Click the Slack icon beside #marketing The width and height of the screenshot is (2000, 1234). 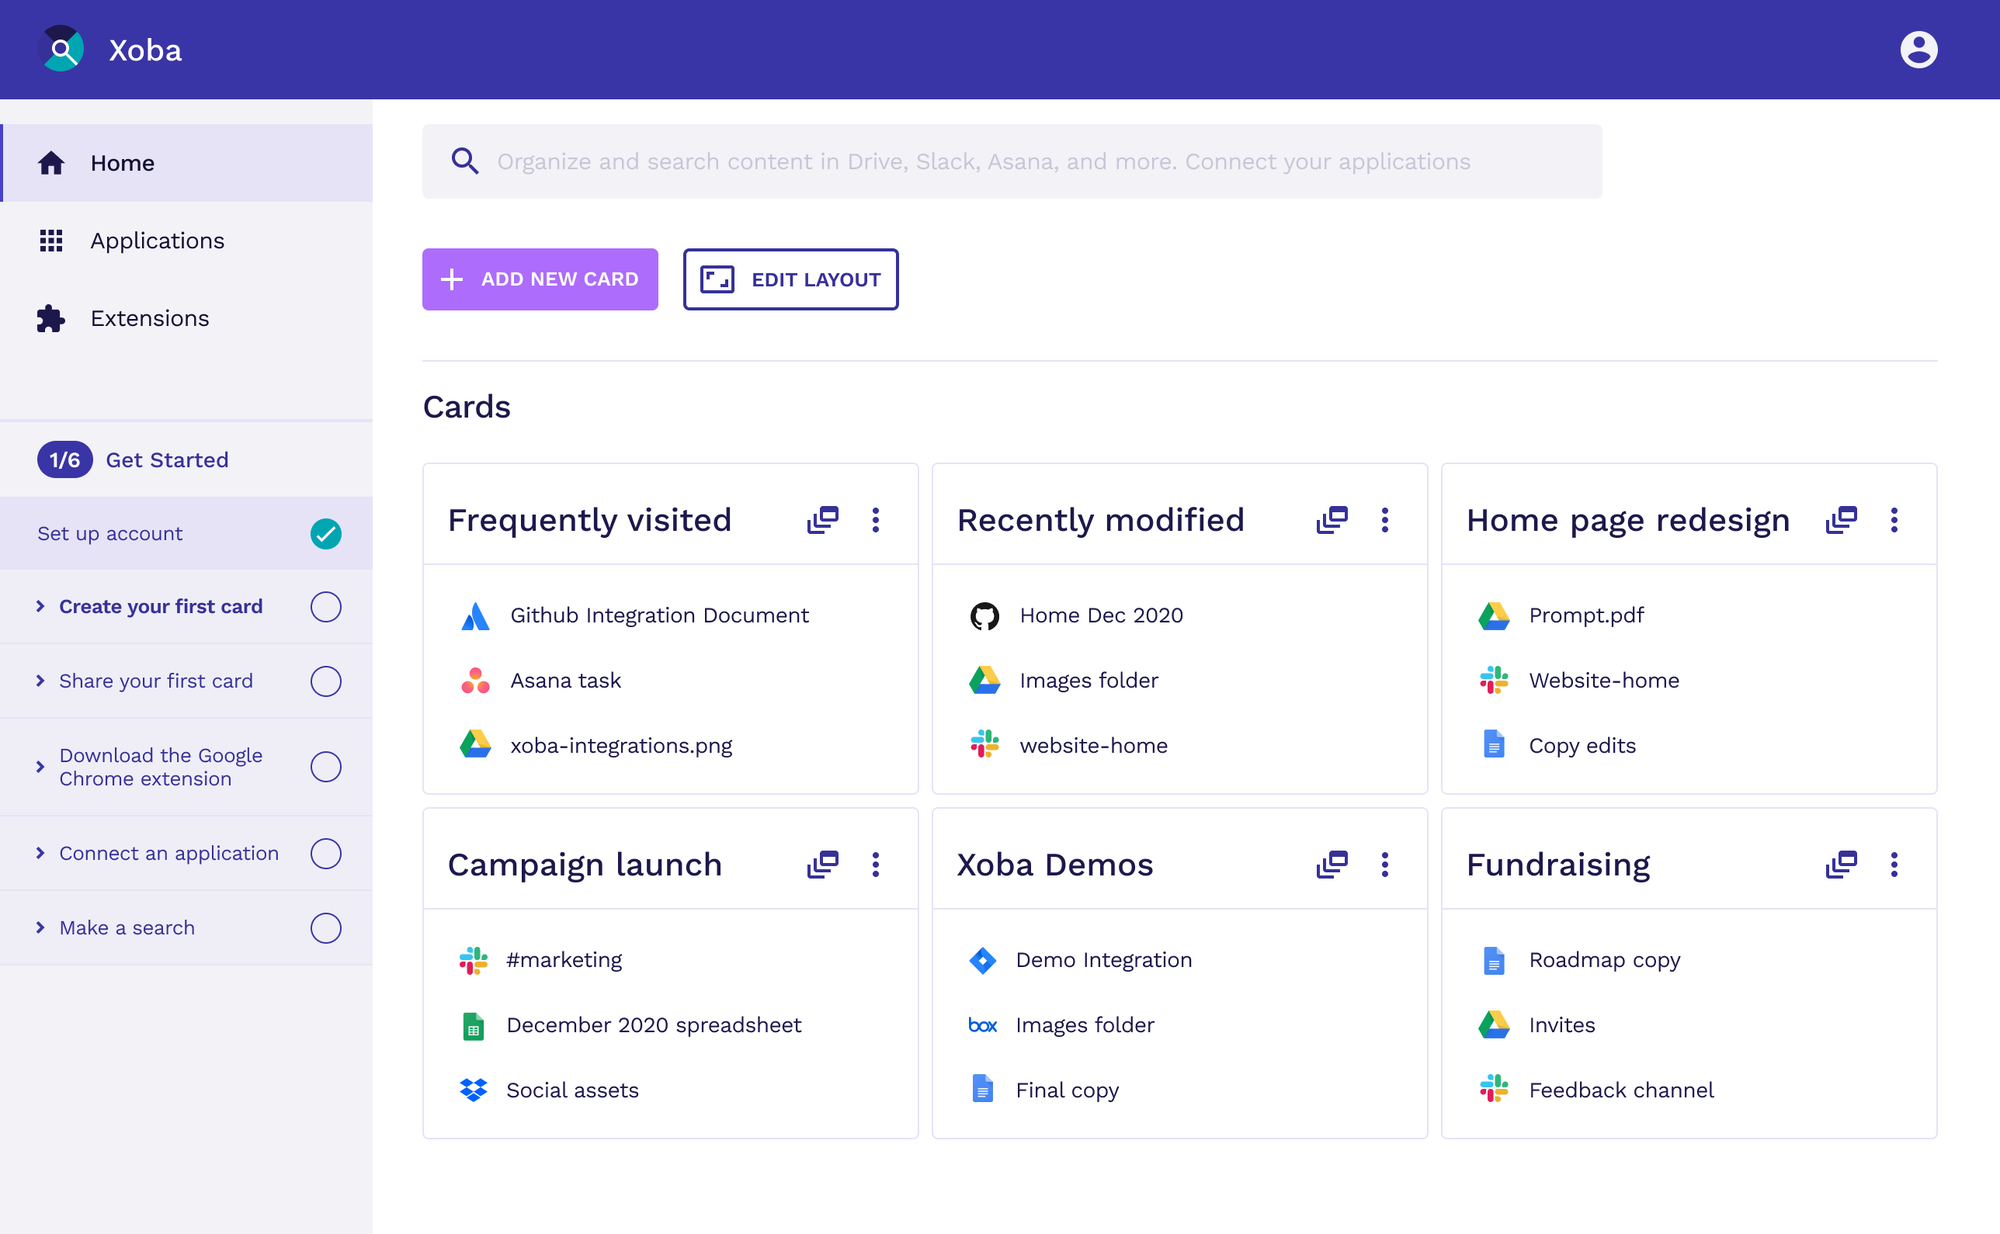tap(473, 960)
